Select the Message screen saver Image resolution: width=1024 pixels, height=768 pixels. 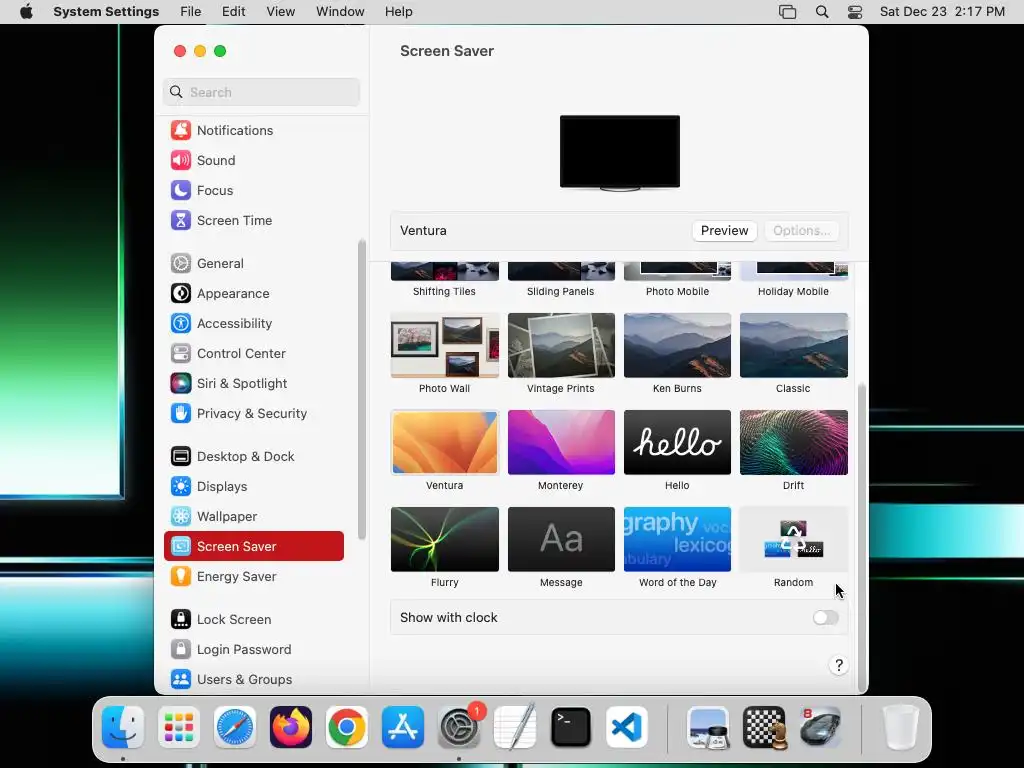pyautogui.click(x=561, y=539)
